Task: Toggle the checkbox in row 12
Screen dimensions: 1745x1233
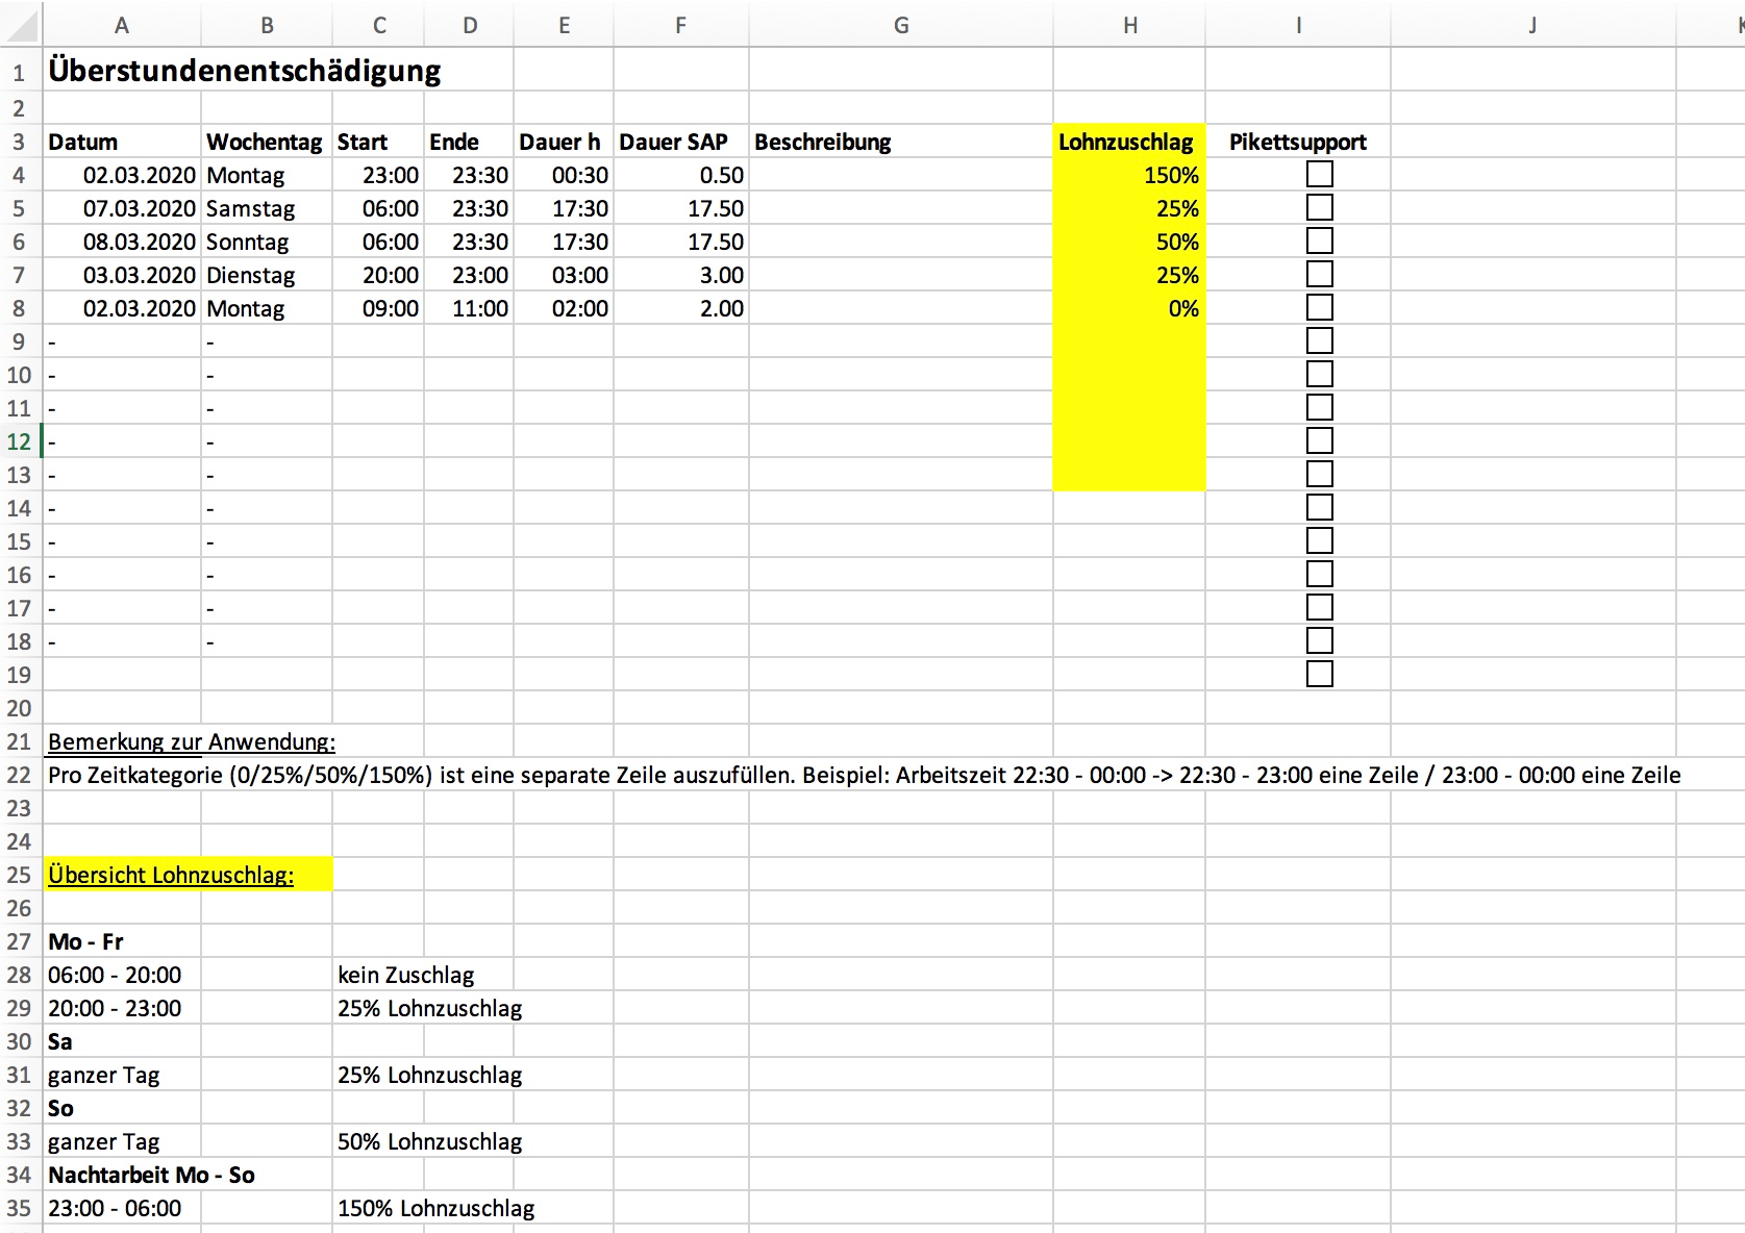Action: coord(1319,441)
